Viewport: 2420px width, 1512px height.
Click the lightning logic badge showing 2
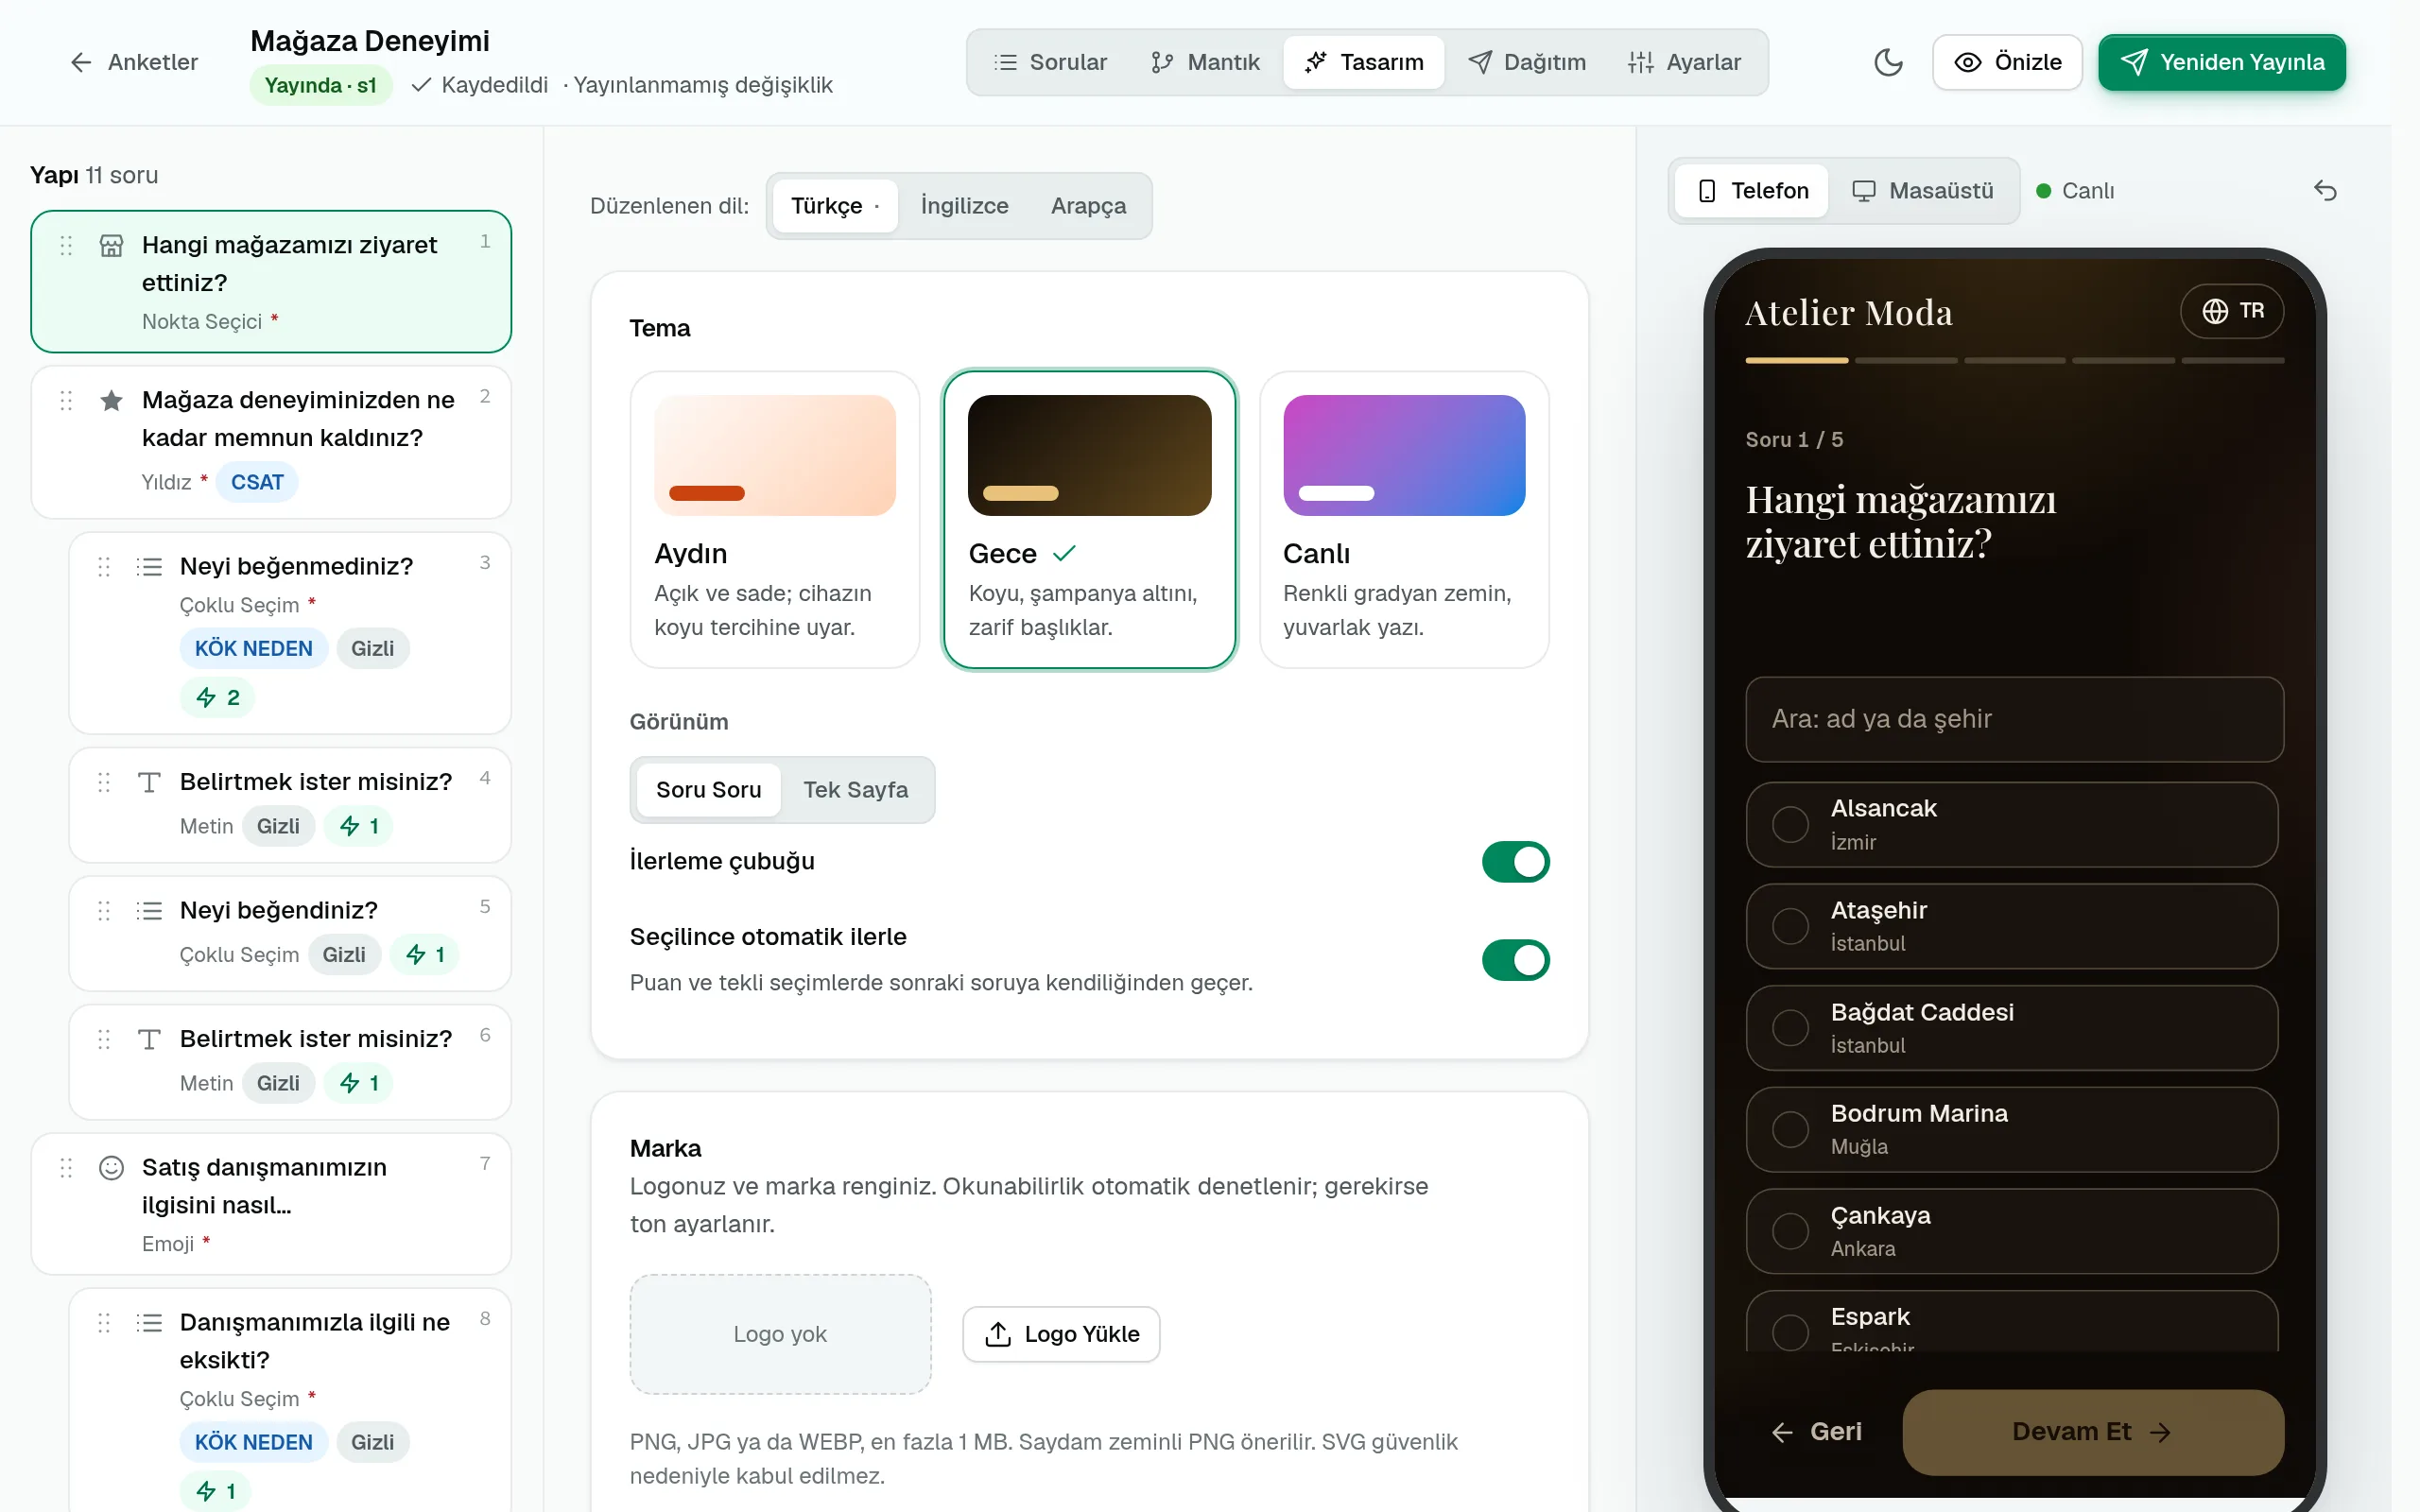pyautogui.click(x=218, y=697)
